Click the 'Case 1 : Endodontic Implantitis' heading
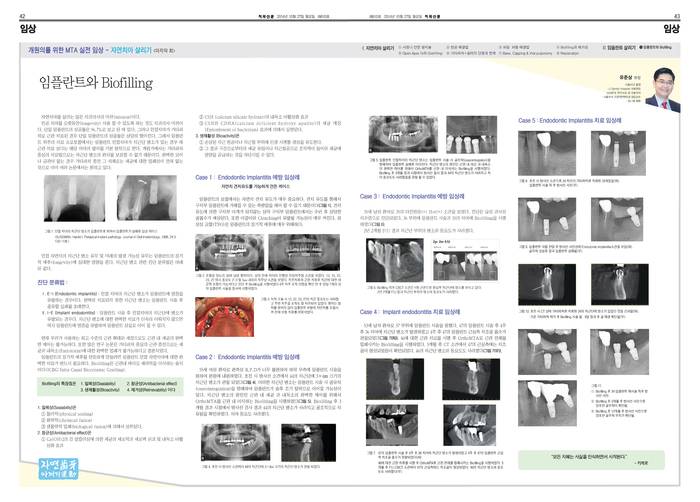 (x=247, y=177)
